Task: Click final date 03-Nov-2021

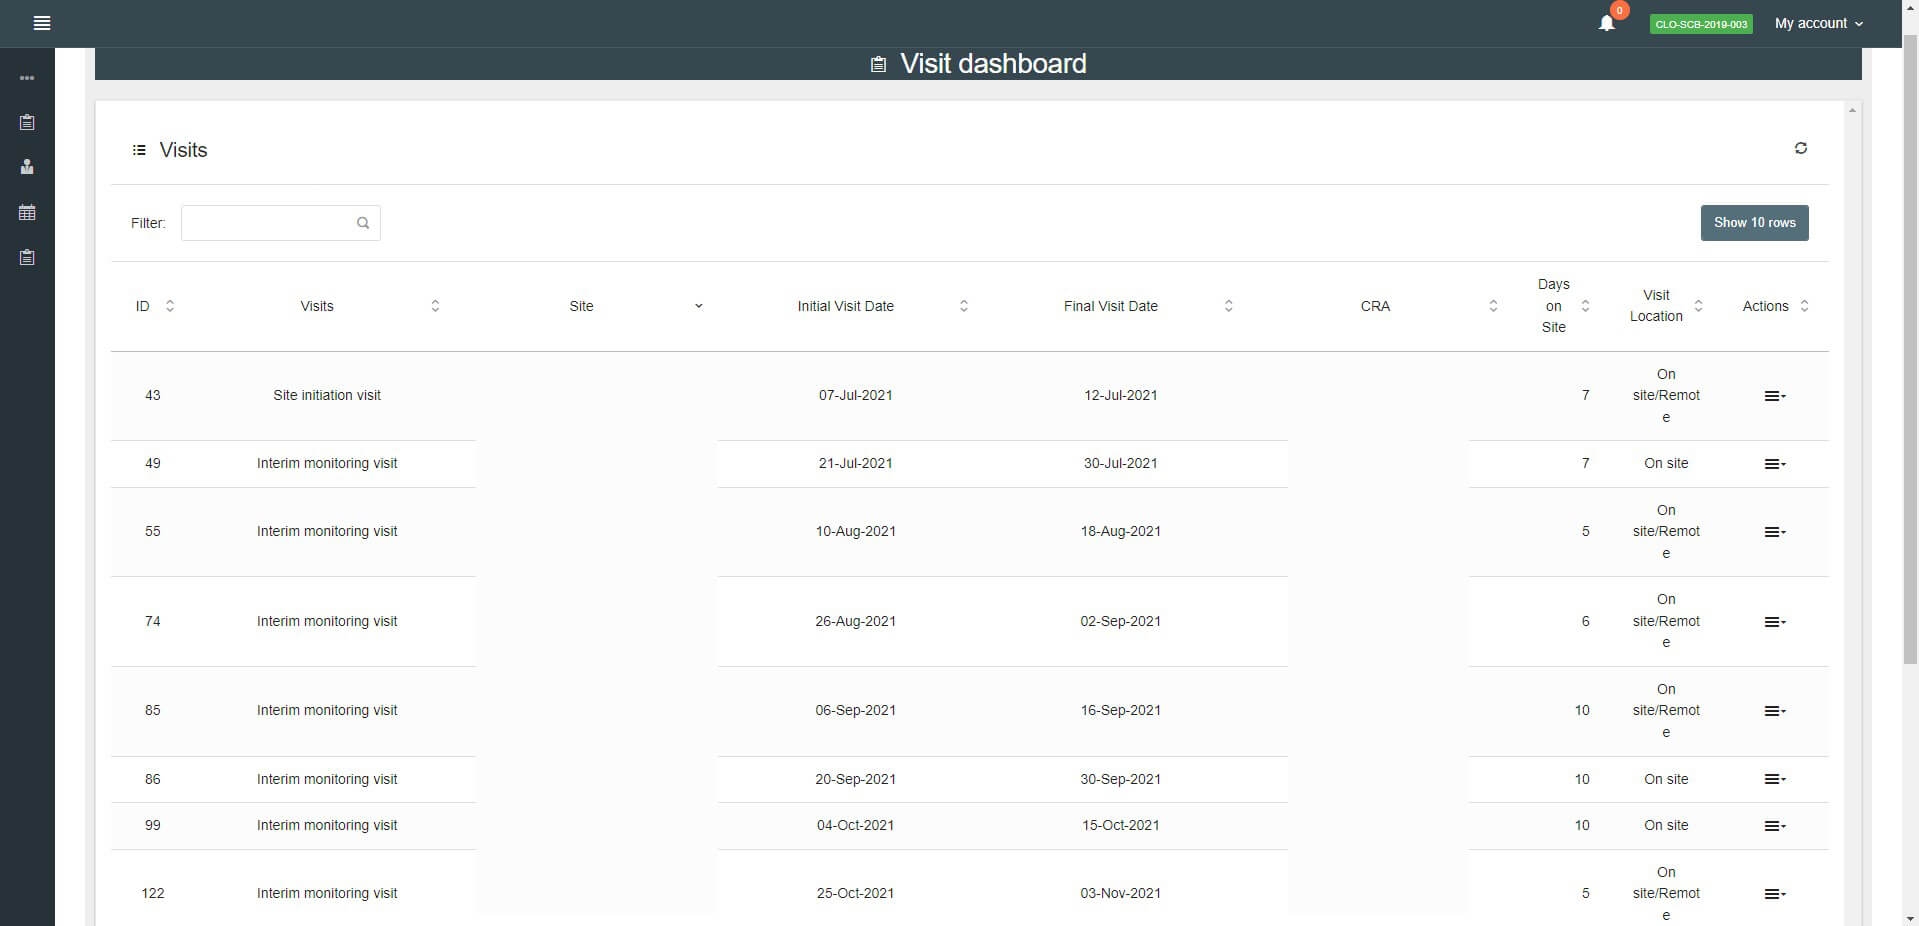Action: point(1120,893)
